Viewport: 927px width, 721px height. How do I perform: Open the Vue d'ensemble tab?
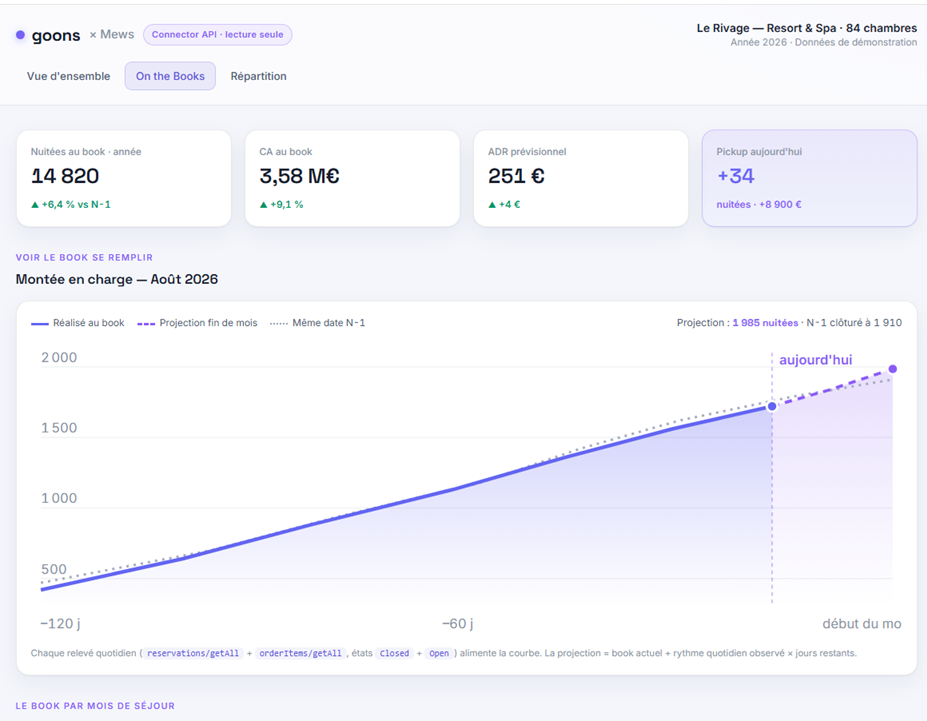(x=68, y=76)
